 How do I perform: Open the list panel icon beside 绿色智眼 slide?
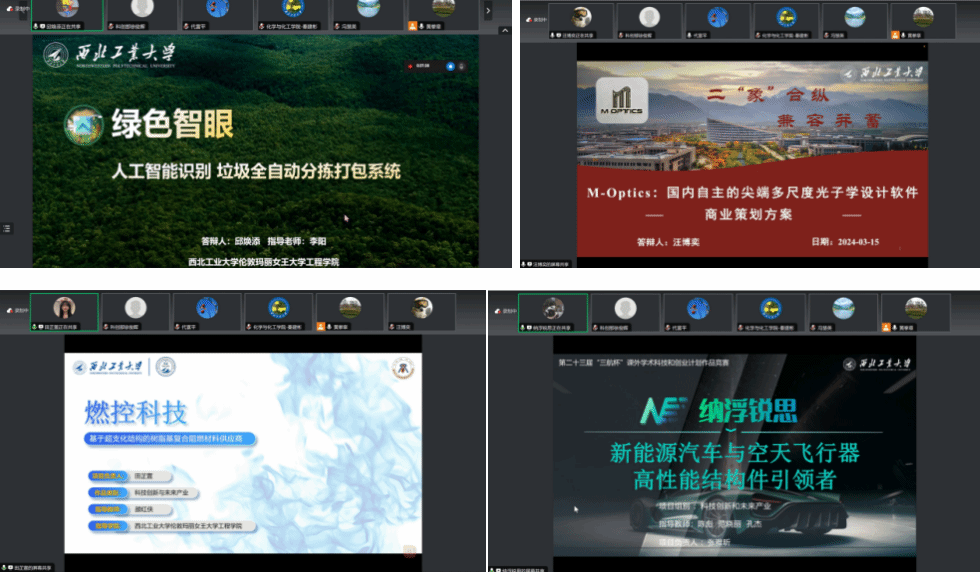pyautogui.click(x=8, y=228)
